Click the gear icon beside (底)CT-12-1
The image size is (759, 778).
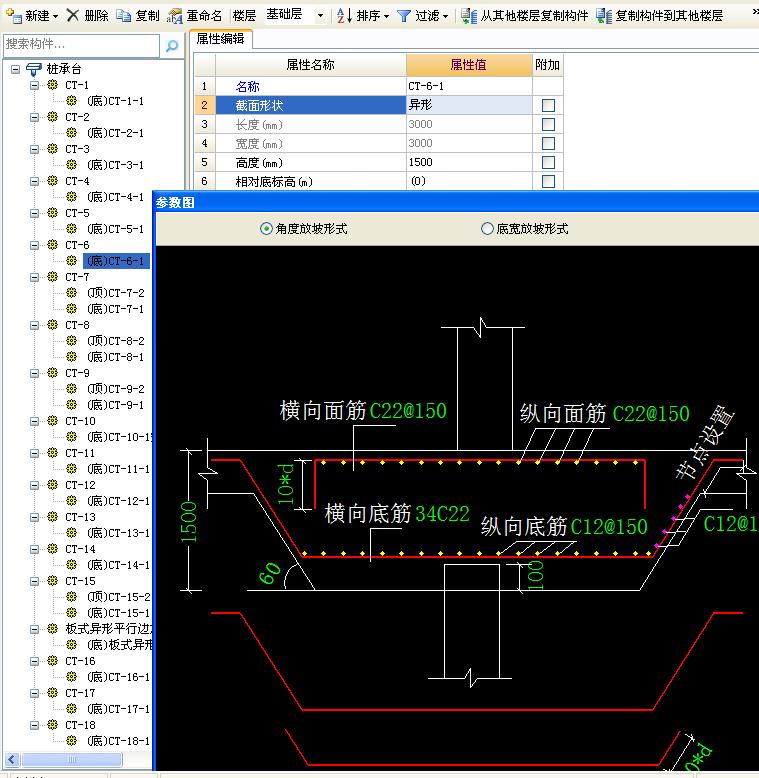point(71,501)
